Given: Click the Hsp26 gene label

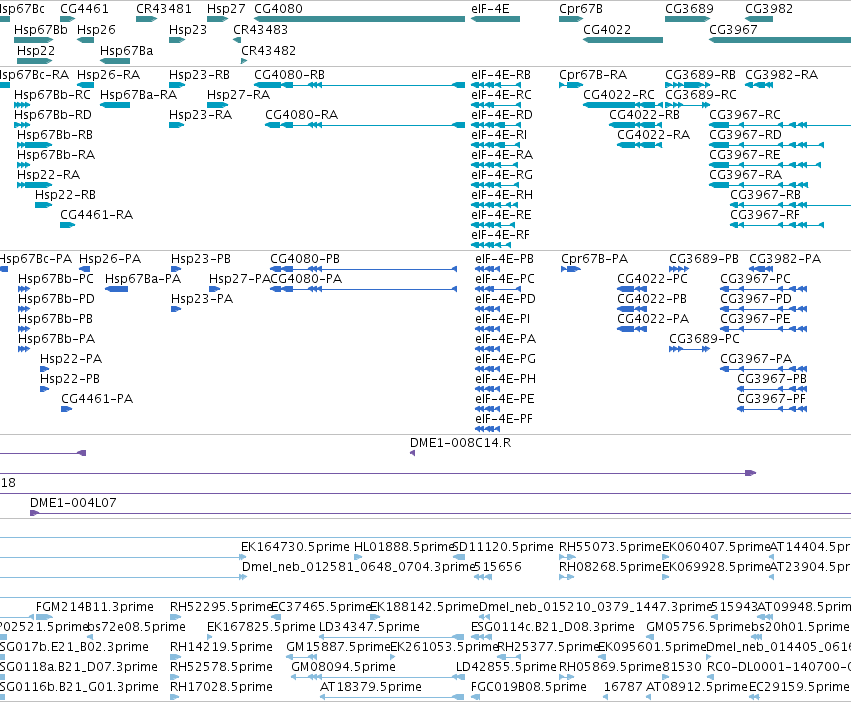Looking at the screenshot, I should [96, 29].
